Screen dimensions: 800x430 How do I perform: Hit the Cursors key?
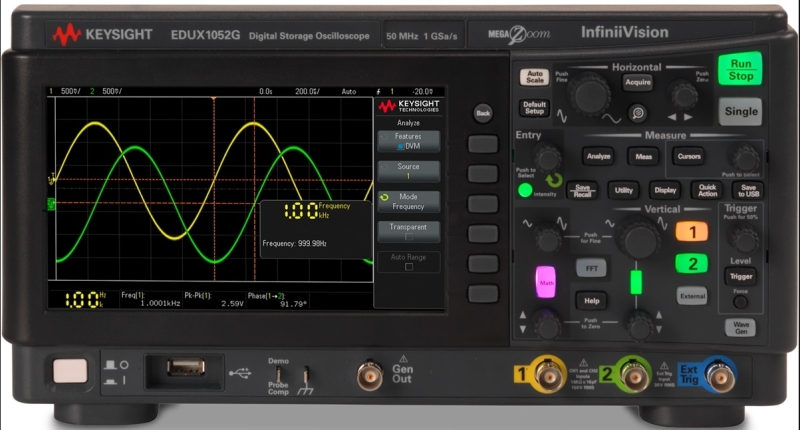coord(689,157)
